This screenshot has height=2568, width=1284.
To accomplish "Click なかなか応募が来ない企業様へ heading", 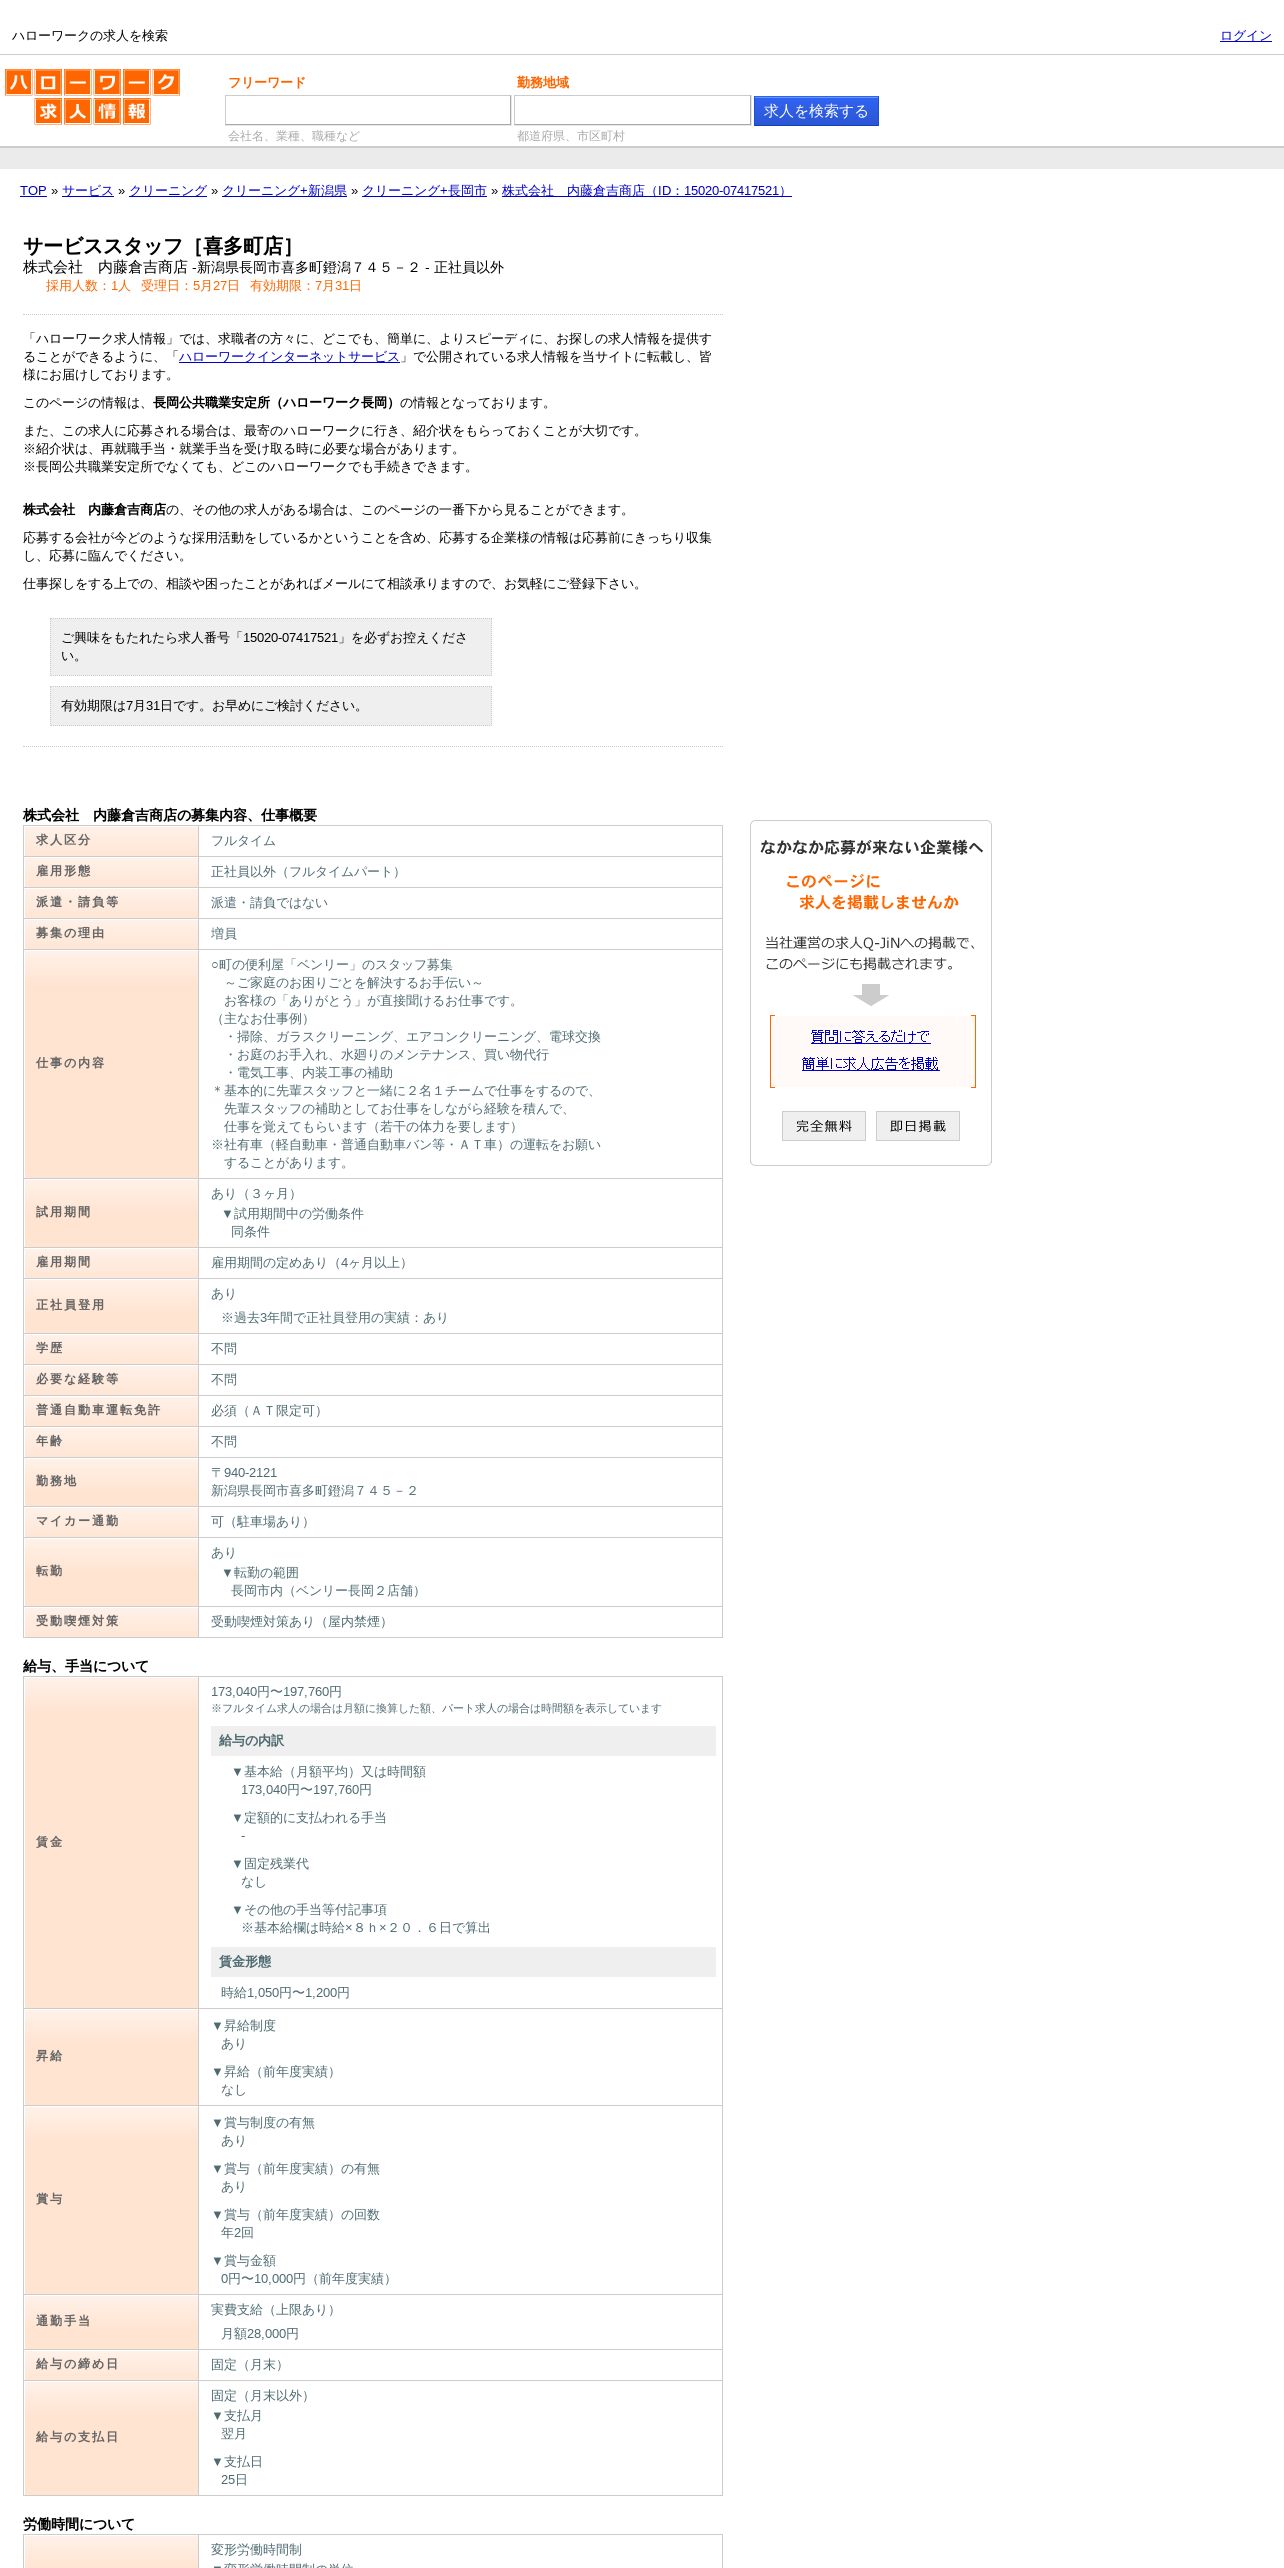I will [871, 847].
